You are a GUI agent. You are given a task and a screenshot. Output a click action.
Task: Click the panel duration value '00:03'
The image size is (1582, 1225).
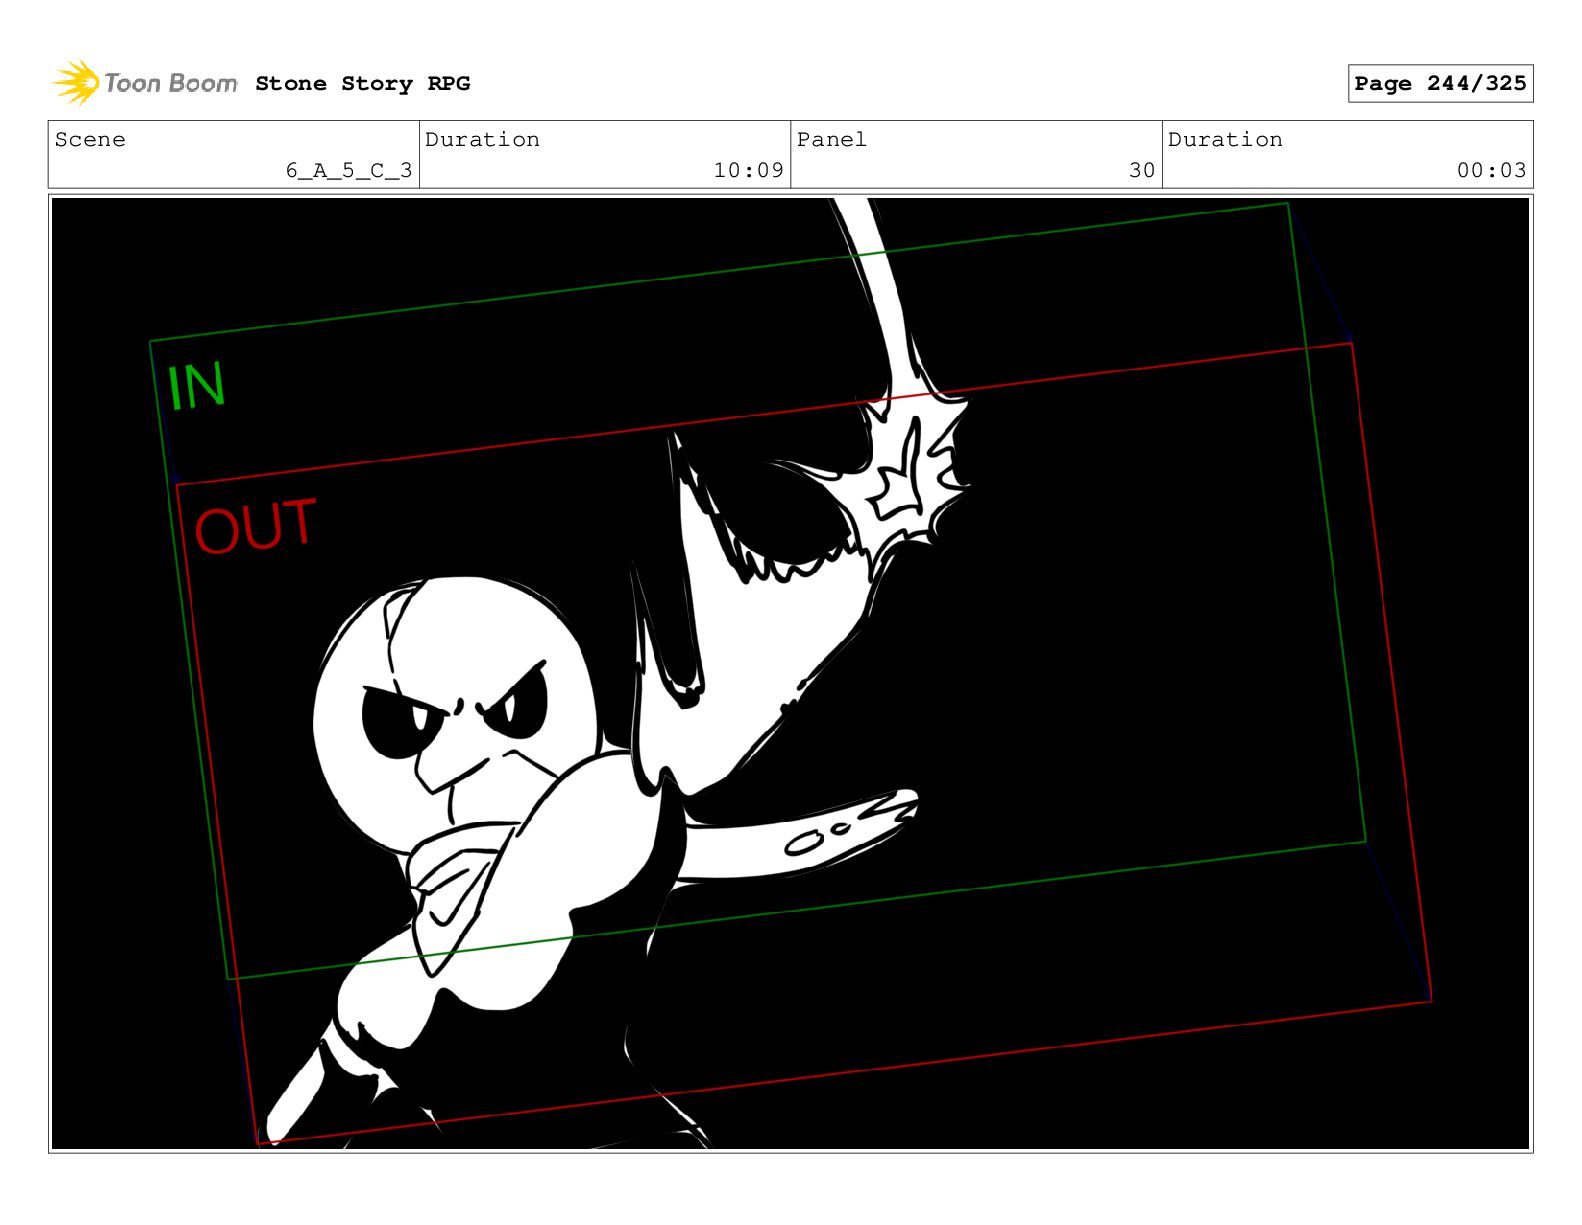[1491, 171]
